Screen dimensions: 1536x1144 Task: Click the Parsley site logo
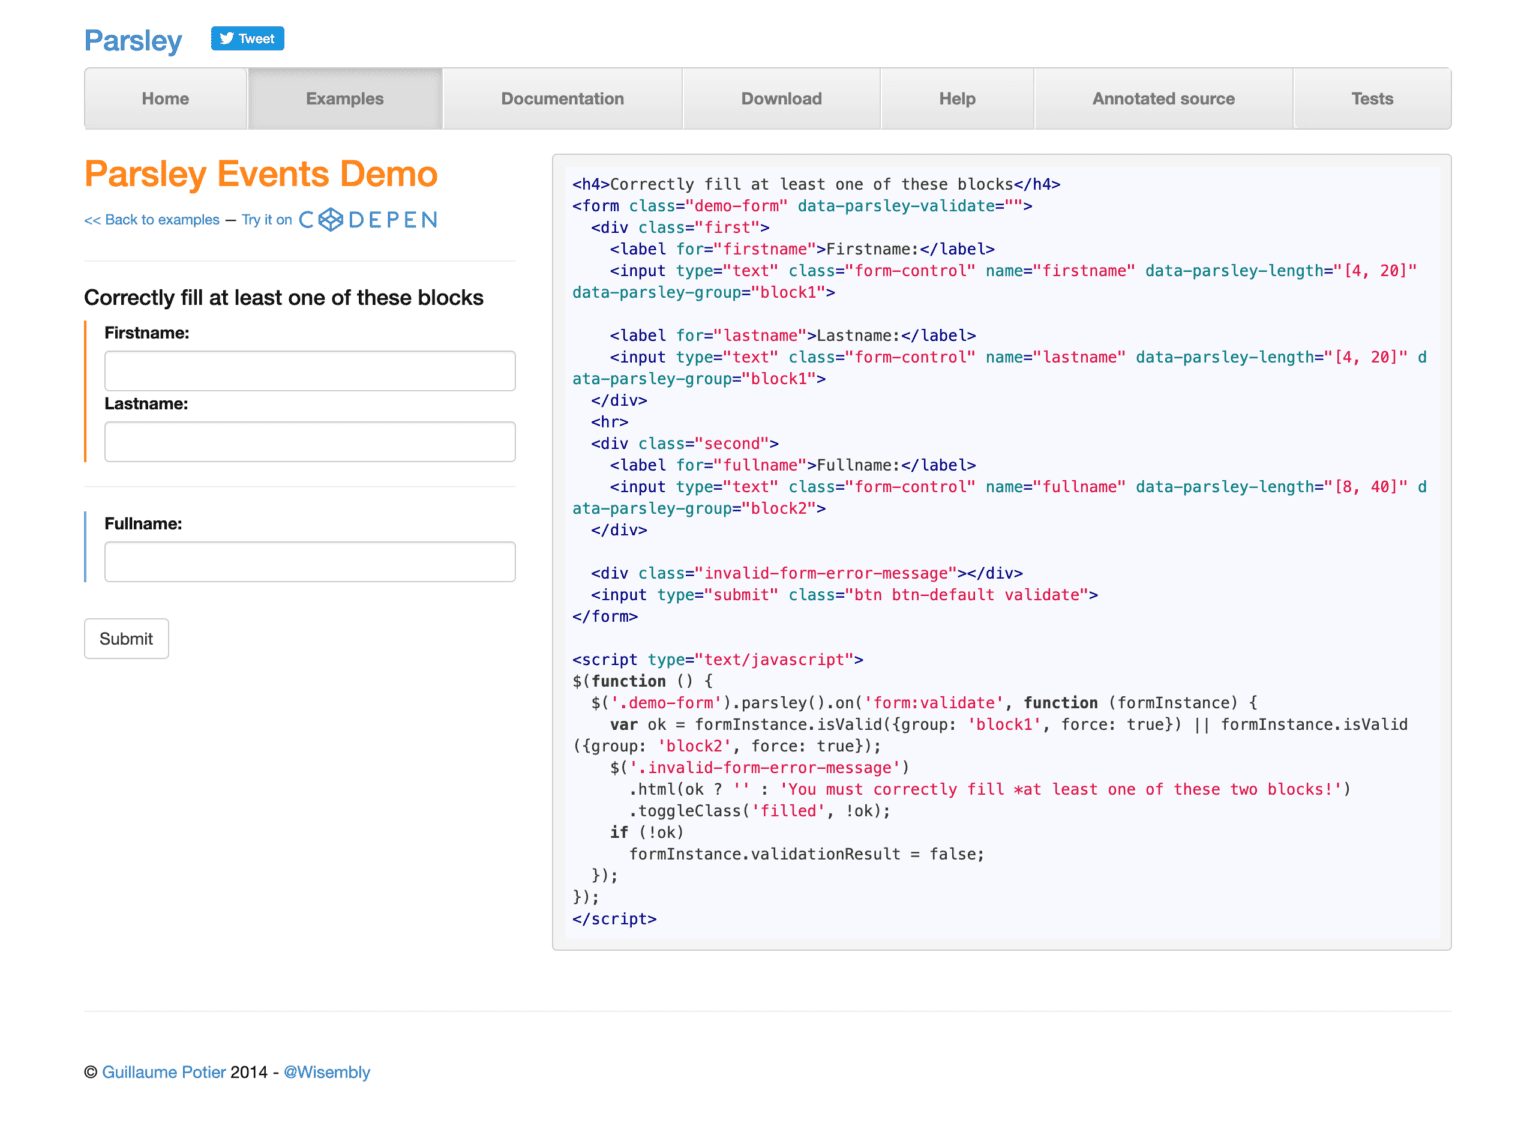coord(132,40)
